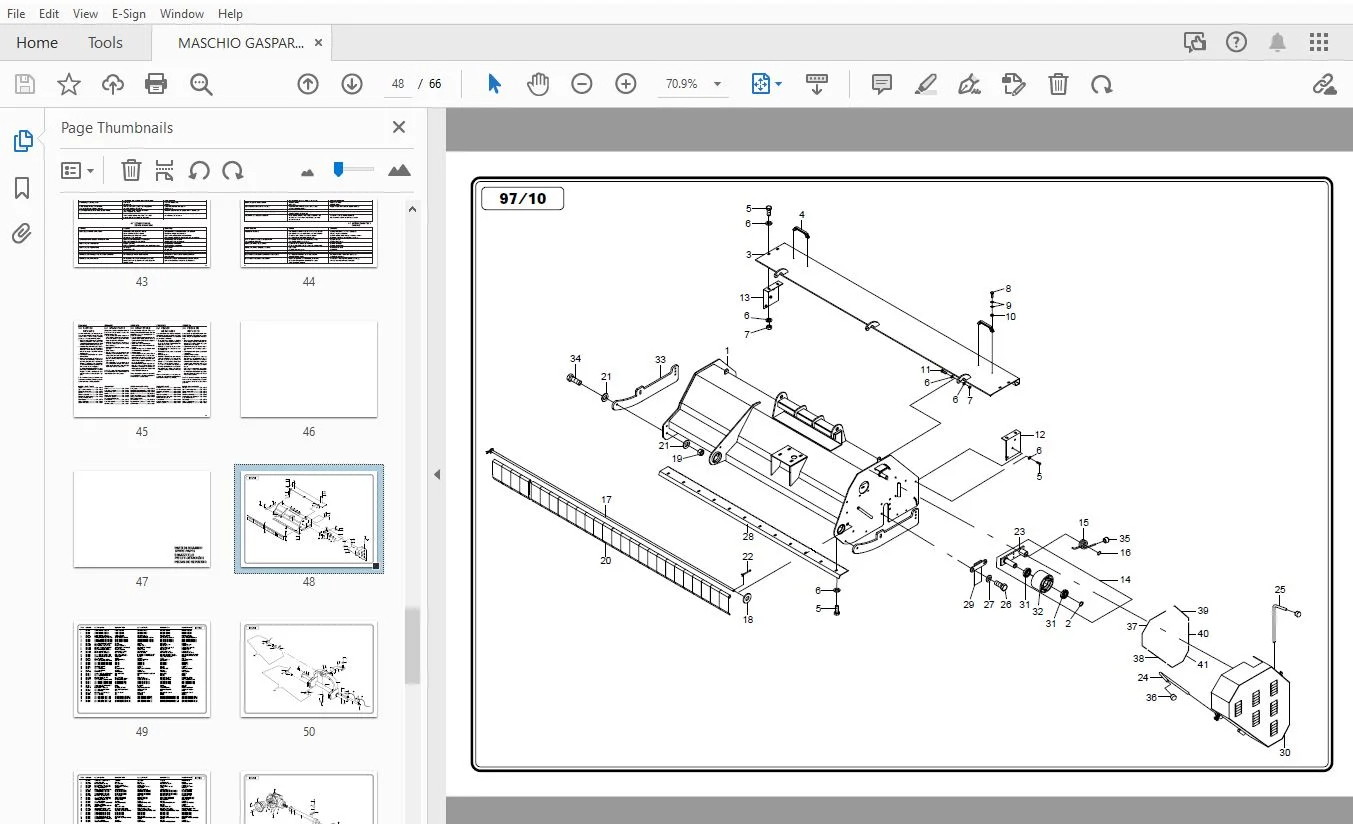This screenshot has width=1353, height=824.
Task: Close the MASCHIO GASPAR document tab
Action: pyautogui.click(x=318, y=43)
